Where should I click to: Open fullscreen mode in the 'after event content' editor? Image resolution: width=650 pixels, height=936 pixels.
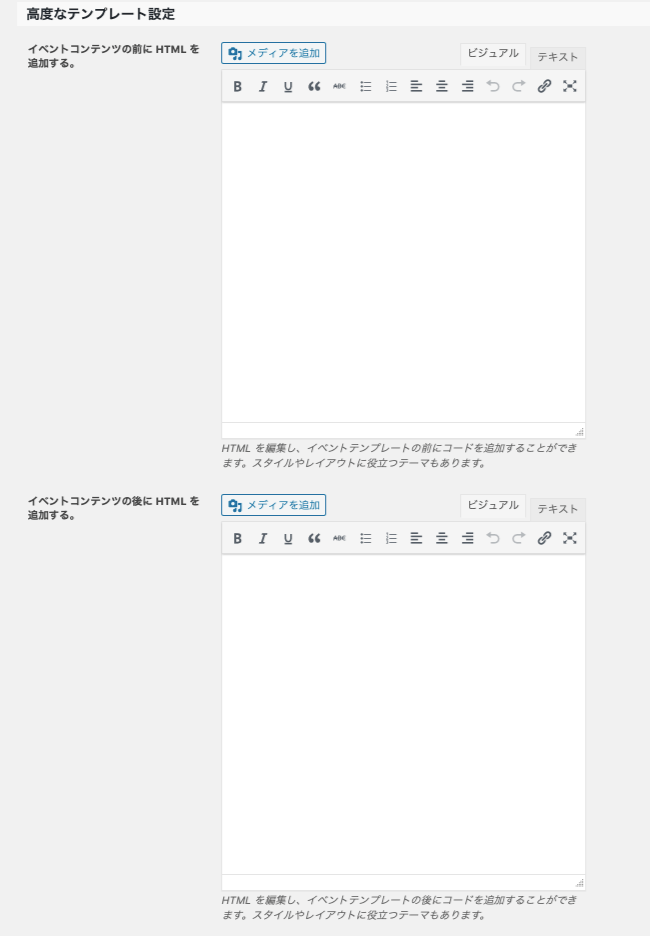pos(569,538)
